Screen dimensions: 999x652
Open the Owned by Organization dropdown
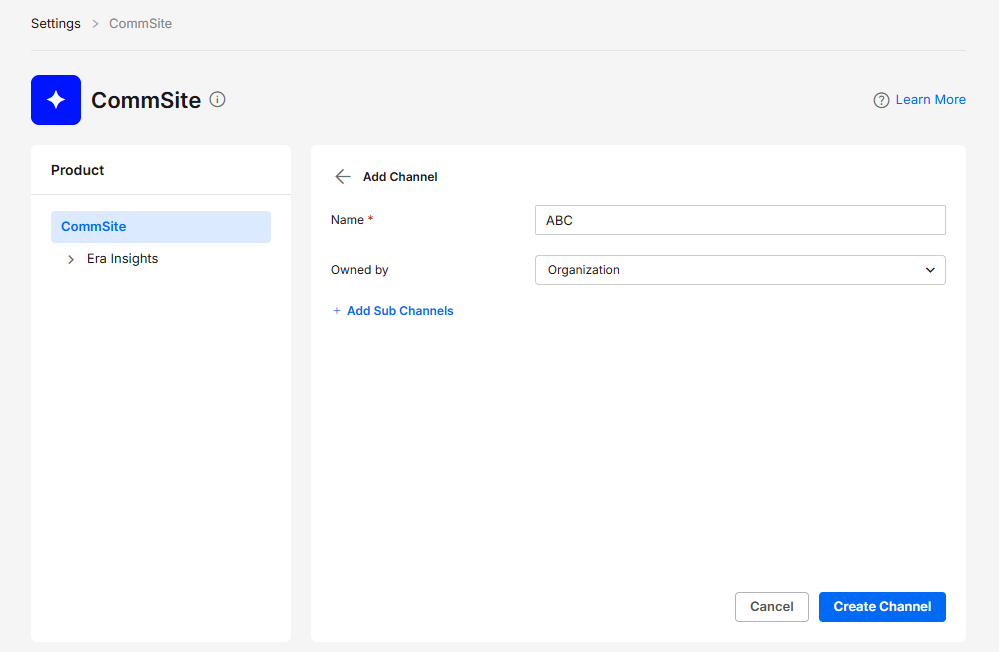point(740,270)
